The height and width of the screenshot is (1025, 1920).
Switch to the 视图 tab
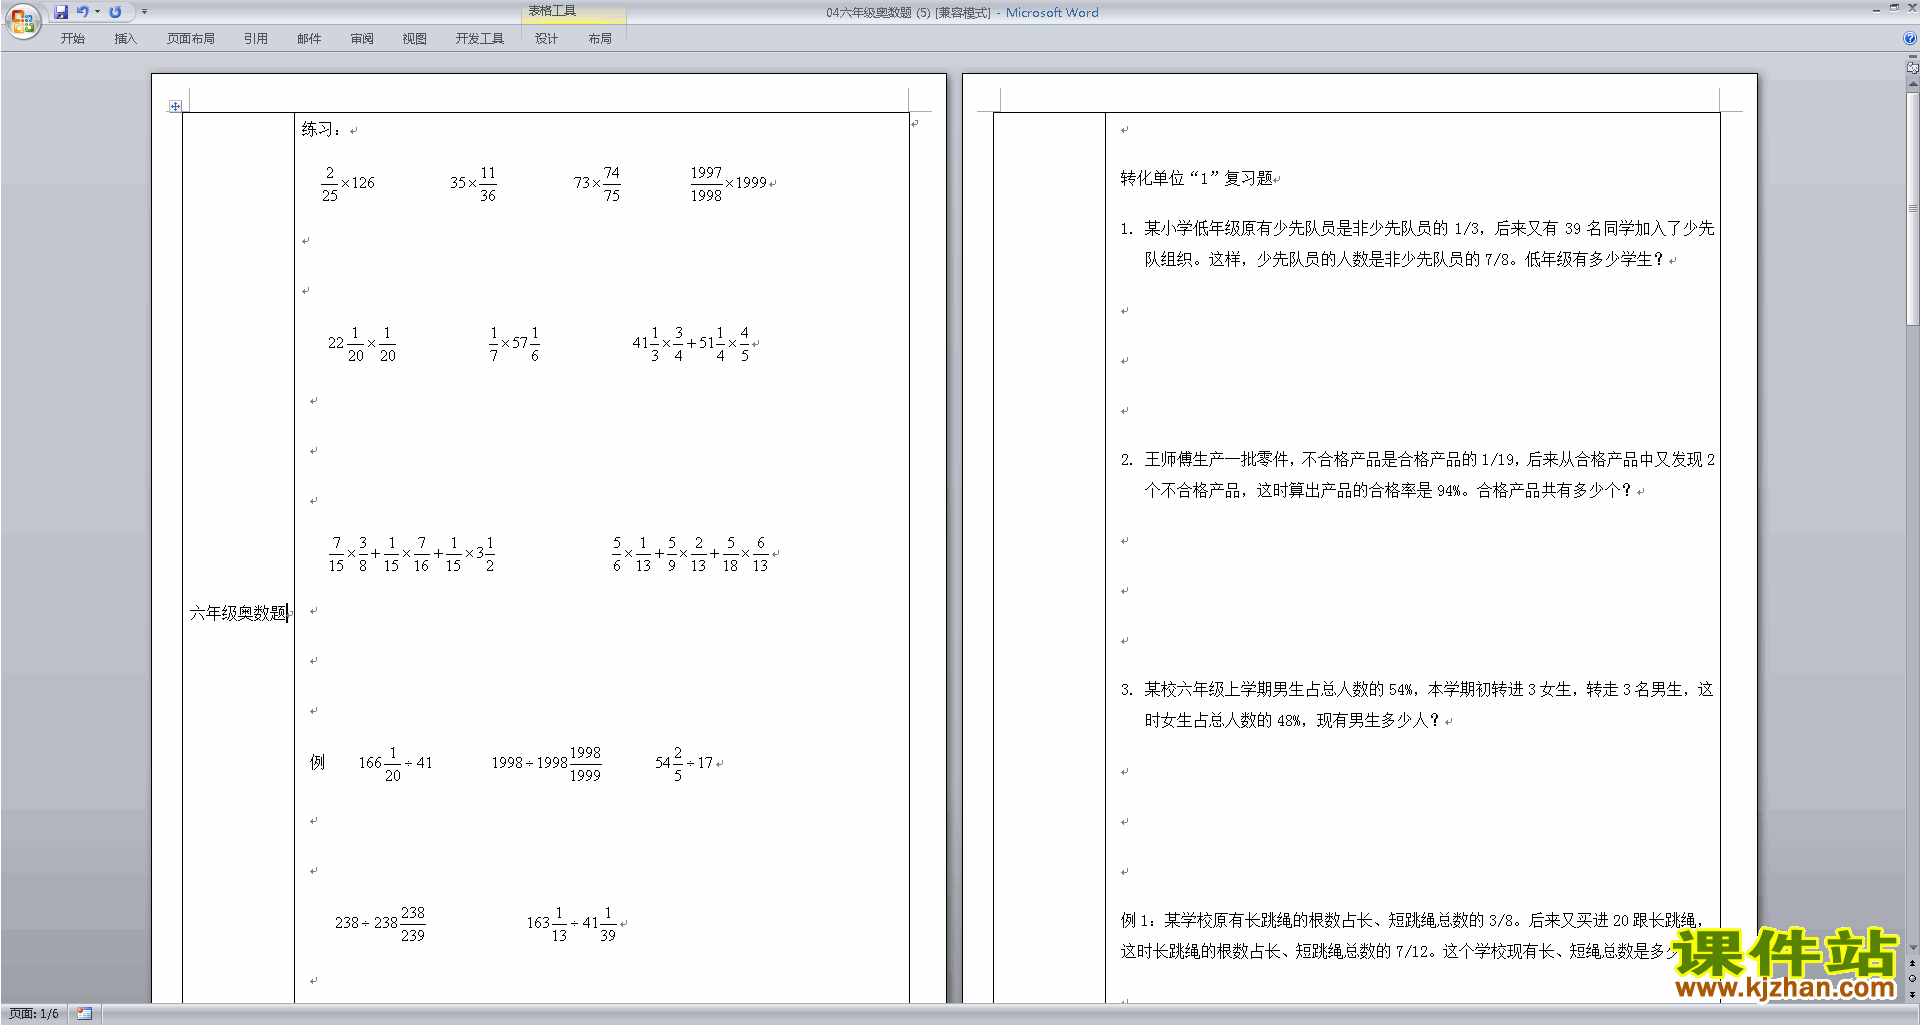point(415,39)
